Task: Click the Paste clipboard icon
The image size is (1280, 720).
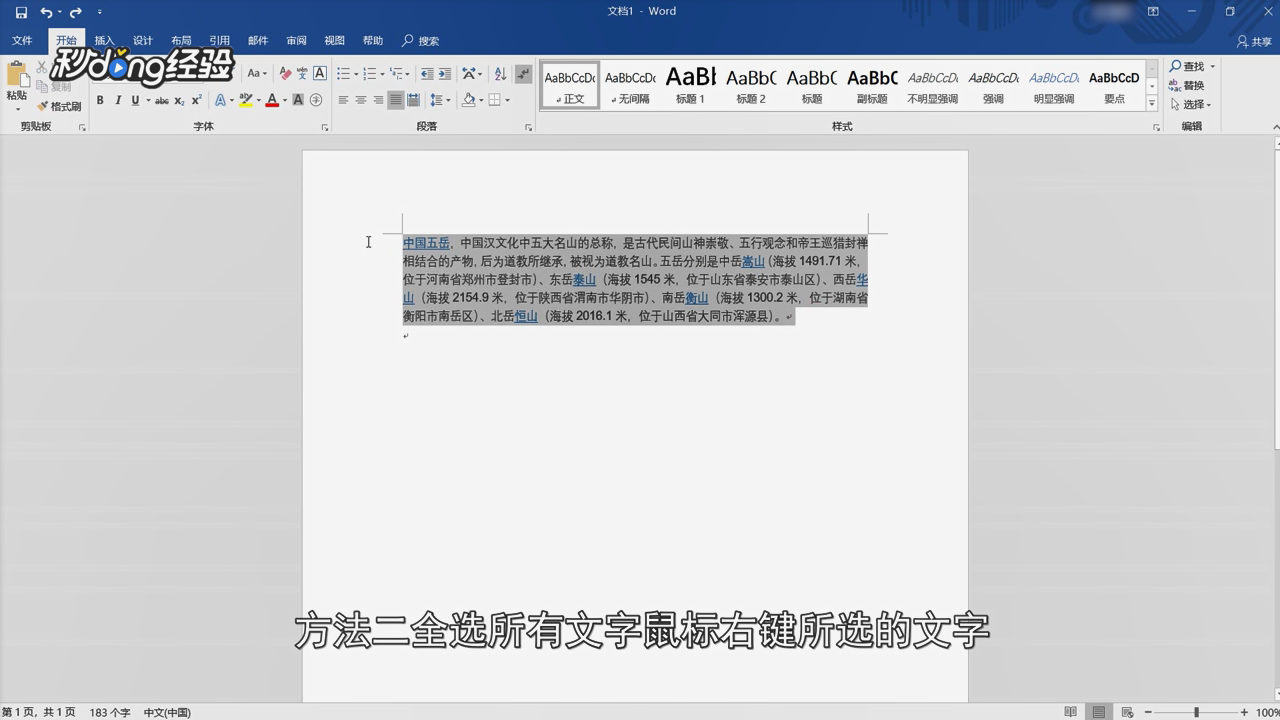Action: coord(17,73)
